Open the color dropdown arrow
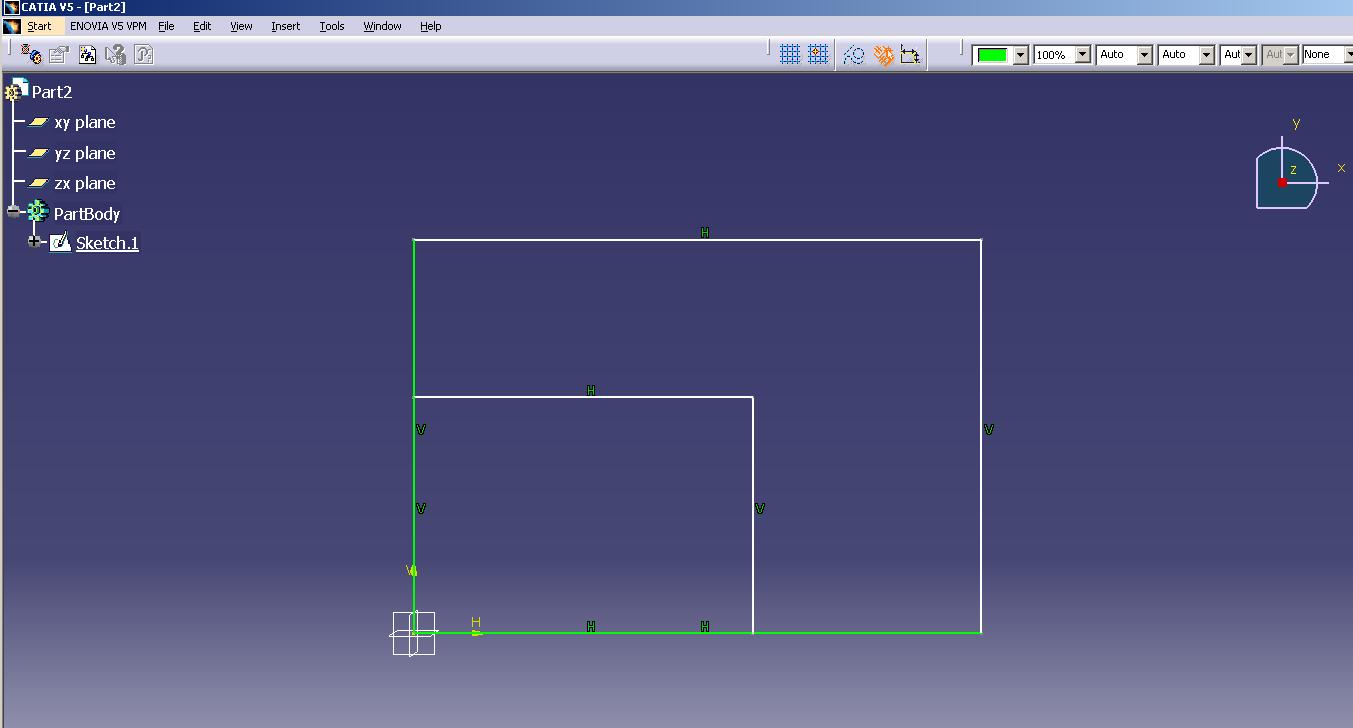The width and height of the screenshot is (1353, 728). tap(1020, 55)
